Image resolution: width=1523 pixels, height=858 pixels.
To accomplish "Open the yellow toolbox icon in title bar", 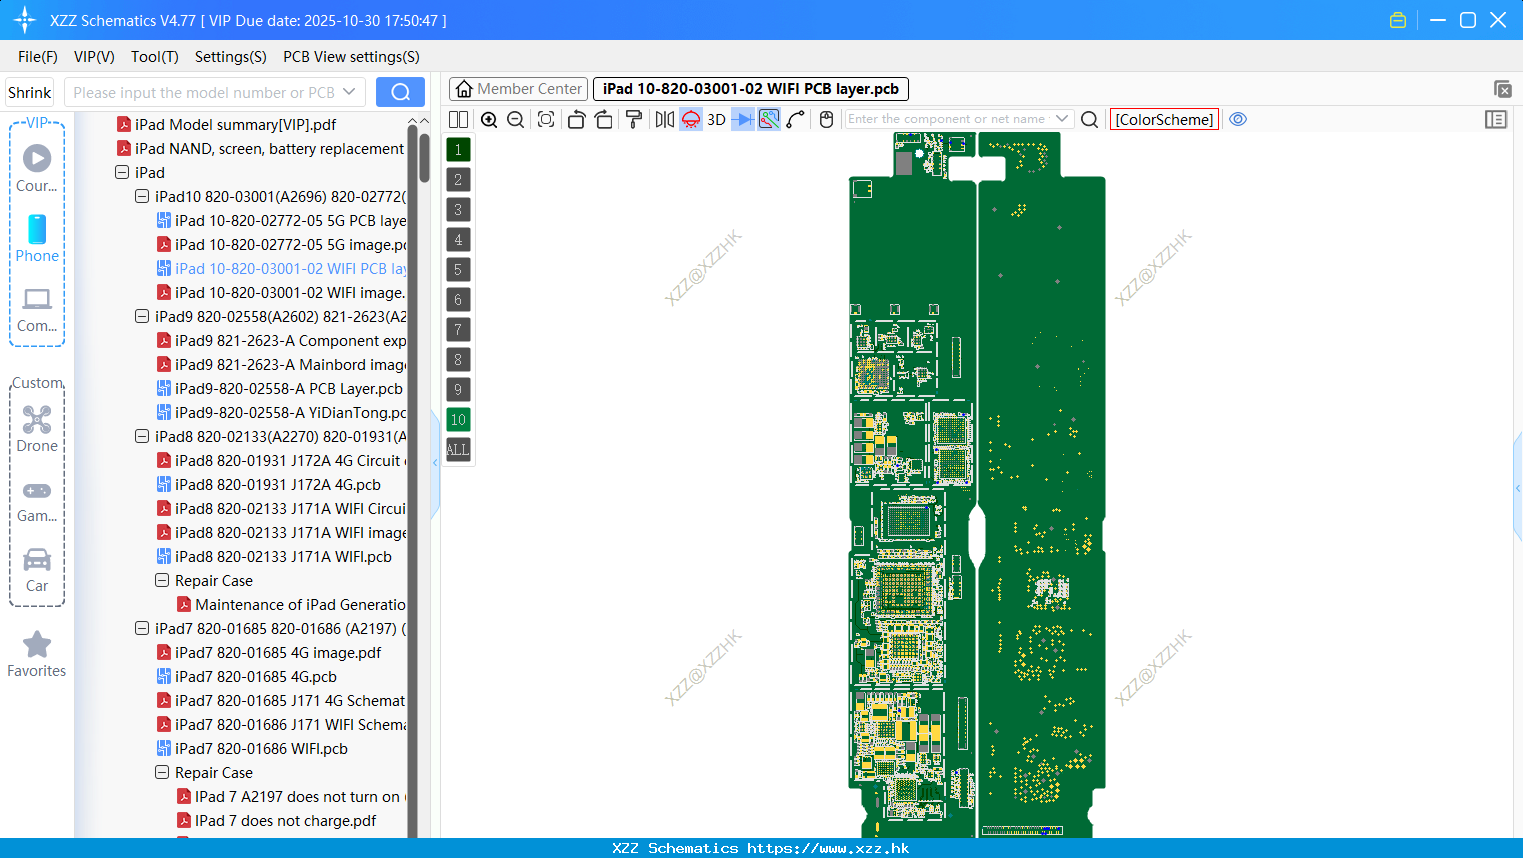I will (x=1398, y=20).
